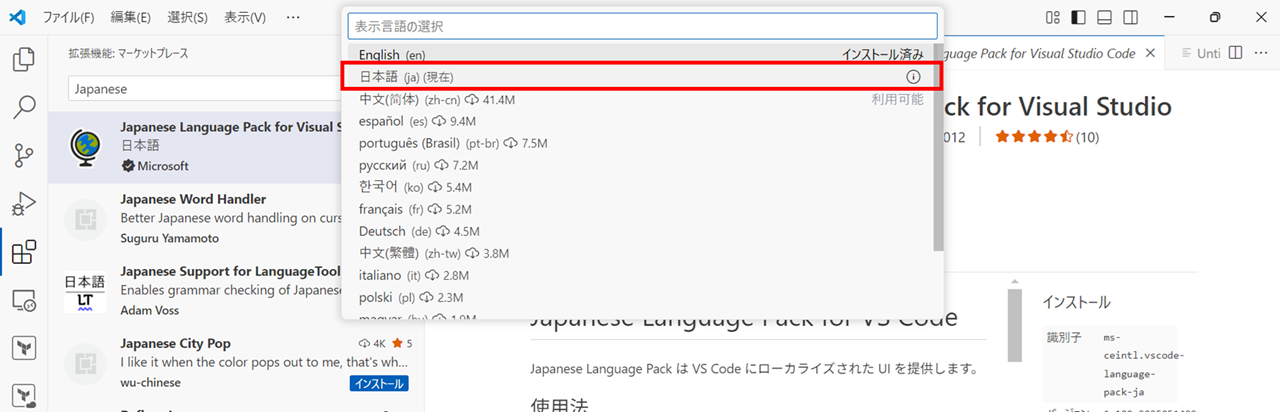Click the VS Code logo in title bar

point(16,17)
